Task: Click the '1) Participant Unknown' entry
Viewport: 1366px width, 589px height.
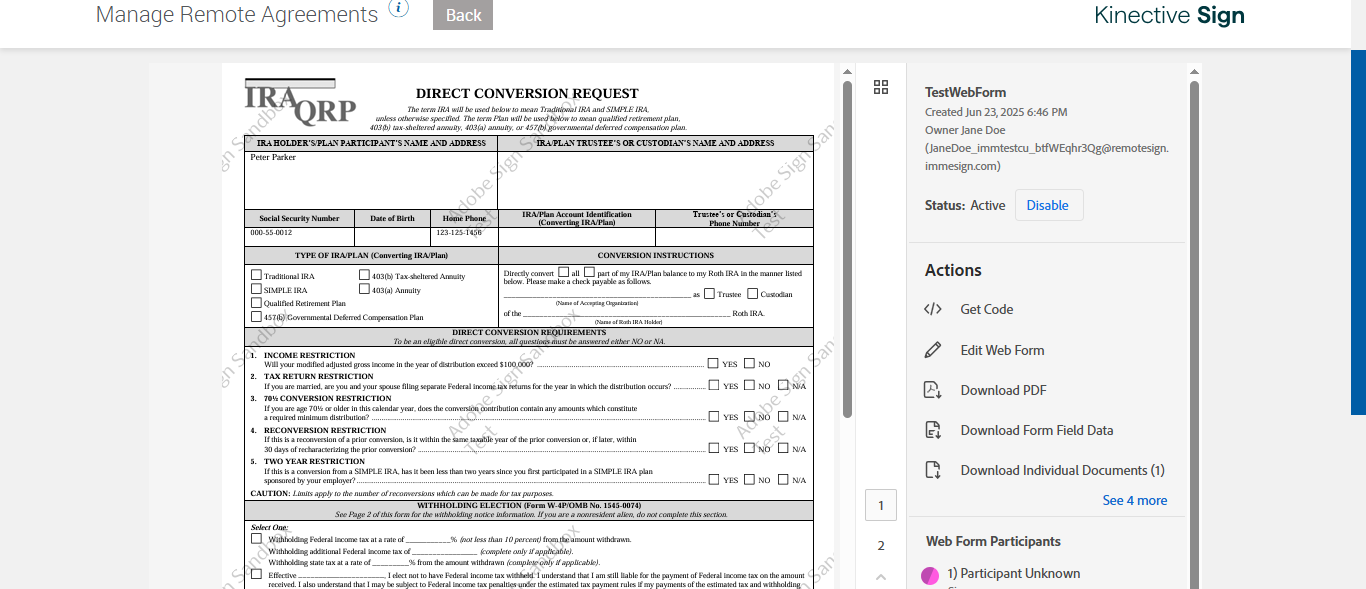Action: click(1014, 573)
